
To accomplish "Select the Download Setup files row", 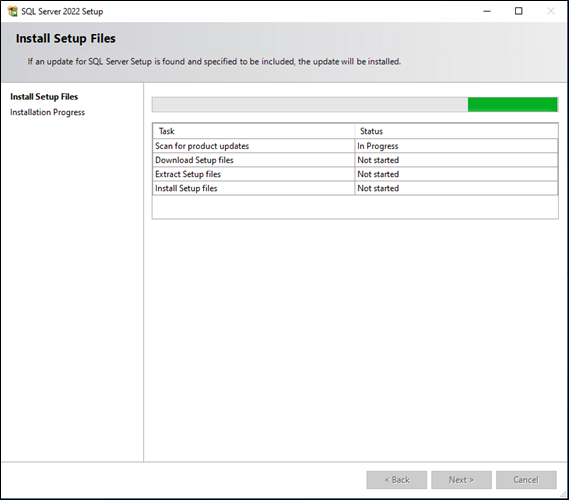I will pos(355,160).
